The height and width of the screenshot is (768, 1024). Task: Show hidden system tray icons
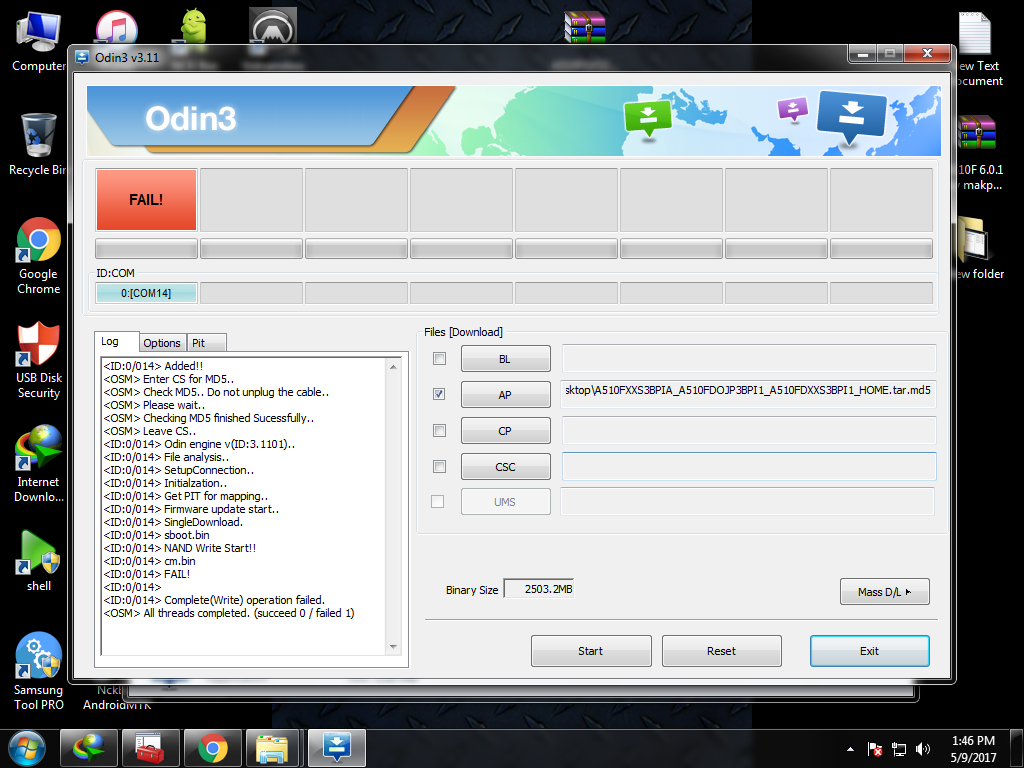pyautogui.click(x=850, y=748)
